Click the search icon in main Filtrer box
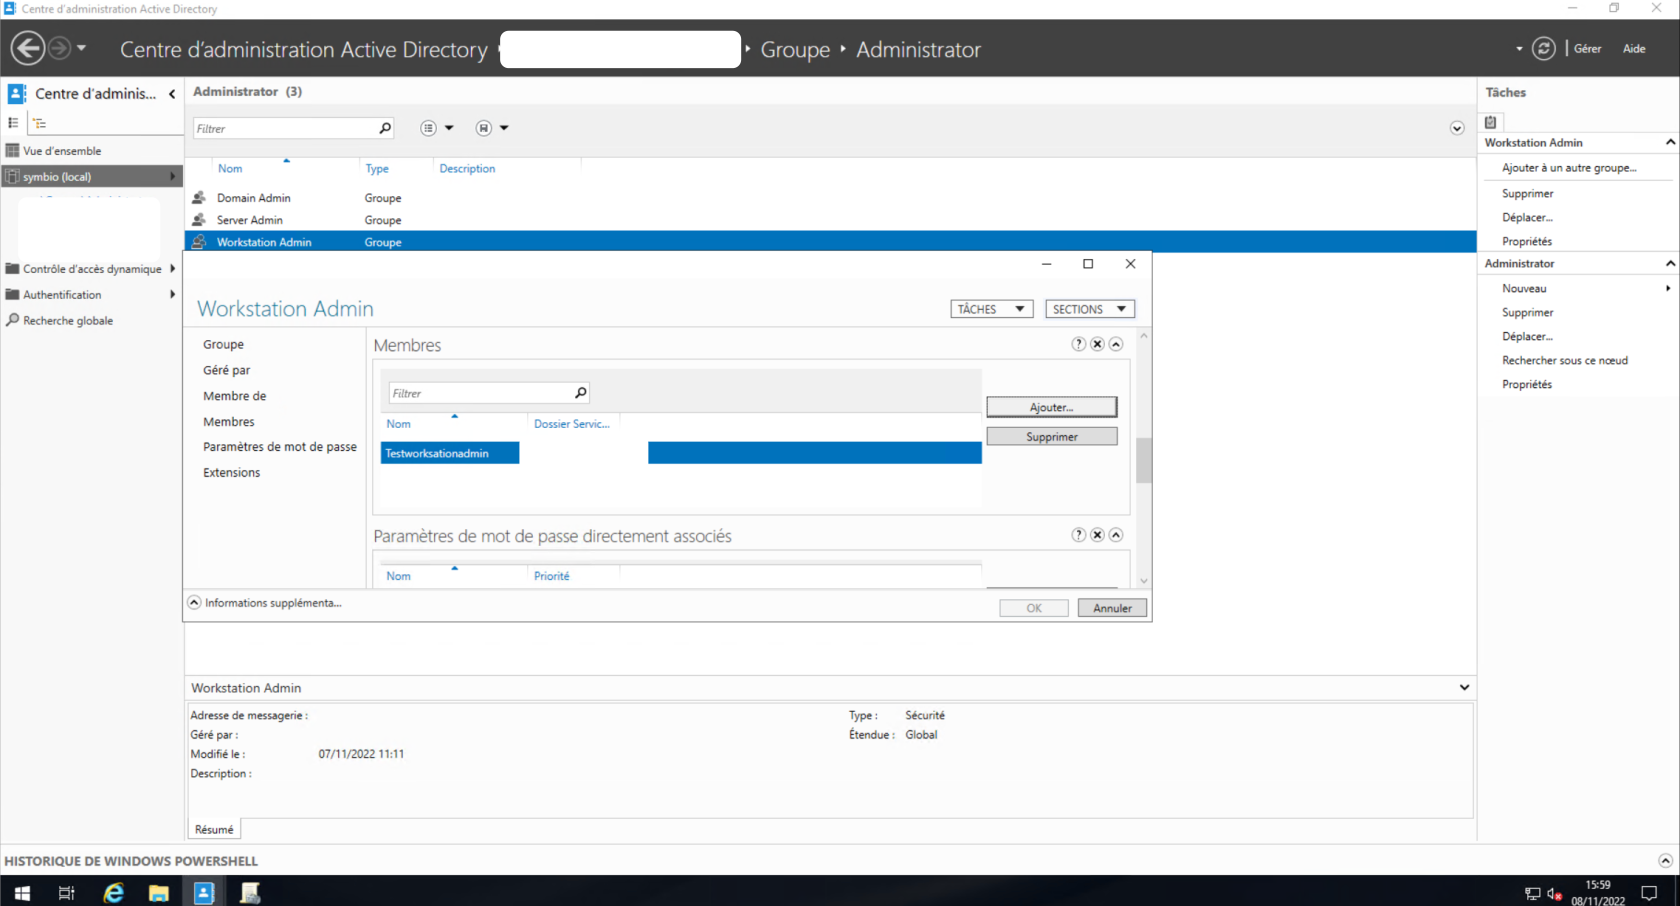 [x=385, y=128]
